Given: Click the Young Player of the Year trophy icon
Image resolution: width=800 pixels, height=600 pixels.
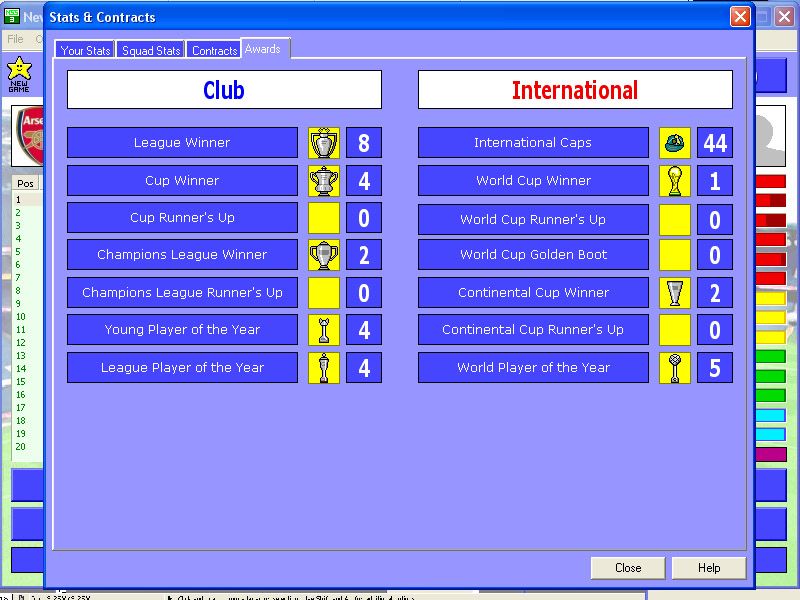Looking at the screenshot, I should [324, 330].
